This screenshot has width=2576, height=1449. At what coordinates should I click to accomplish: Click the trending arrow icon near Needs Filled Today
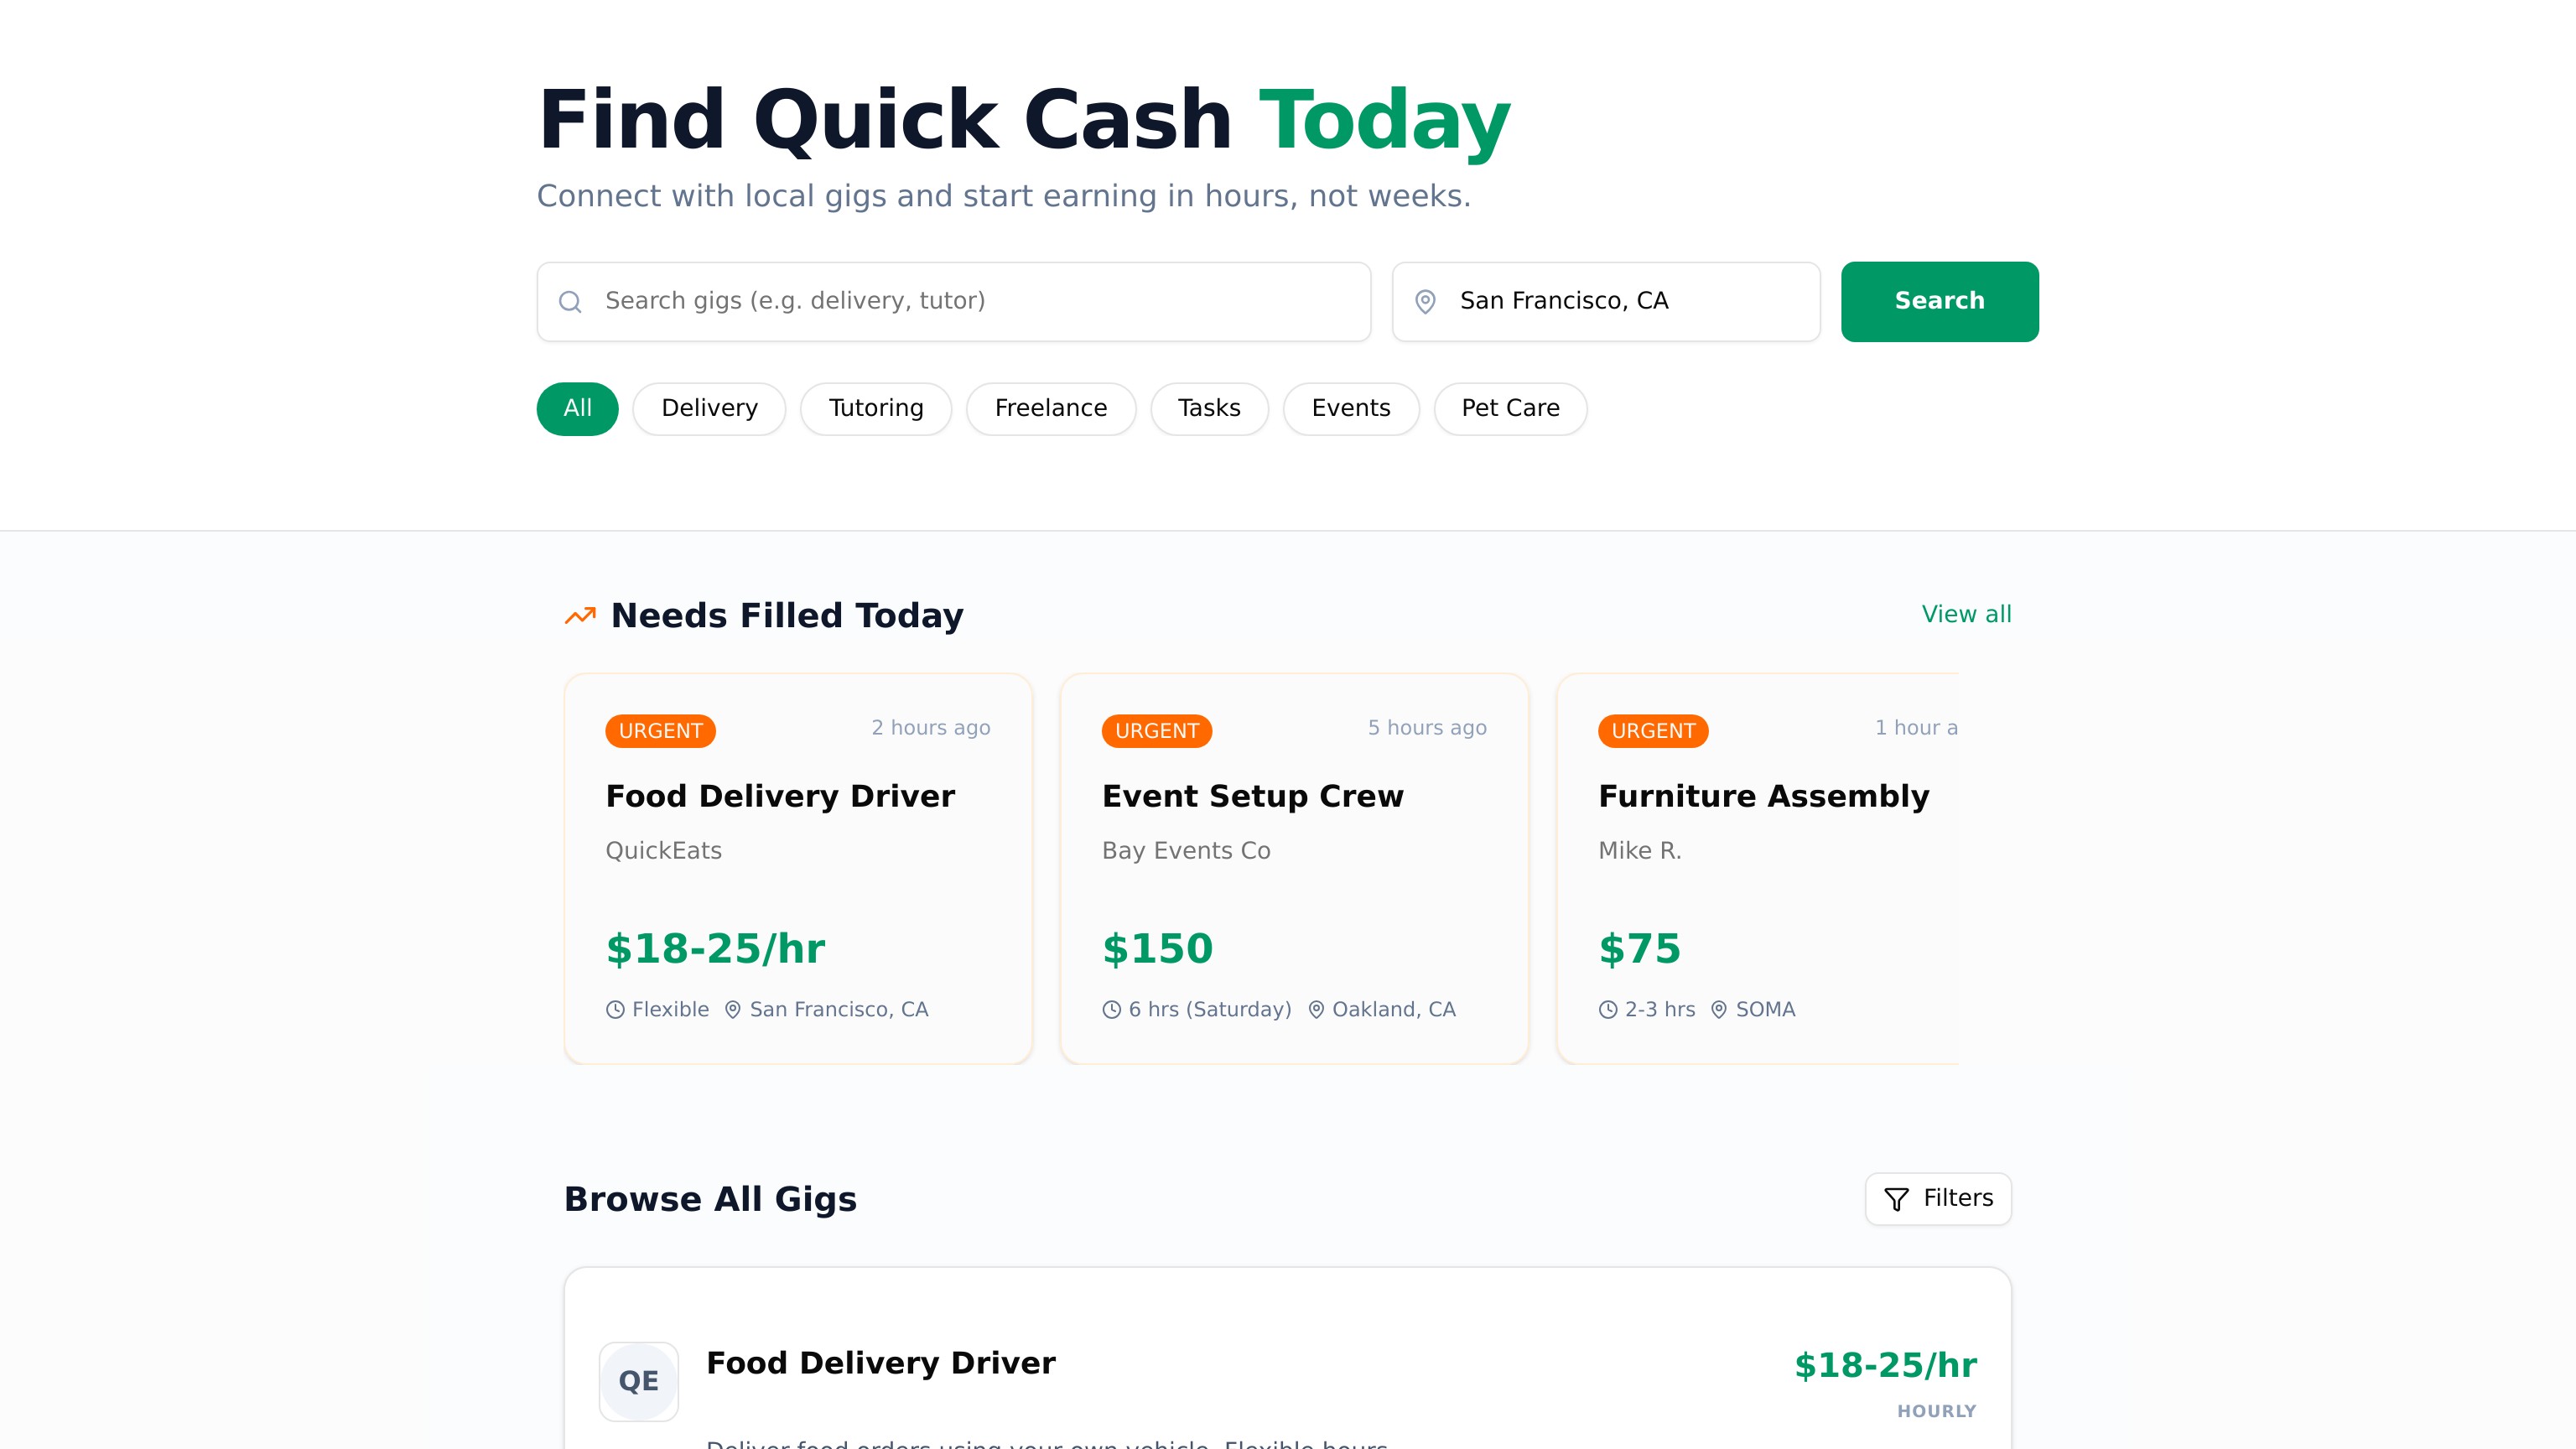click(x=580, y=616)
